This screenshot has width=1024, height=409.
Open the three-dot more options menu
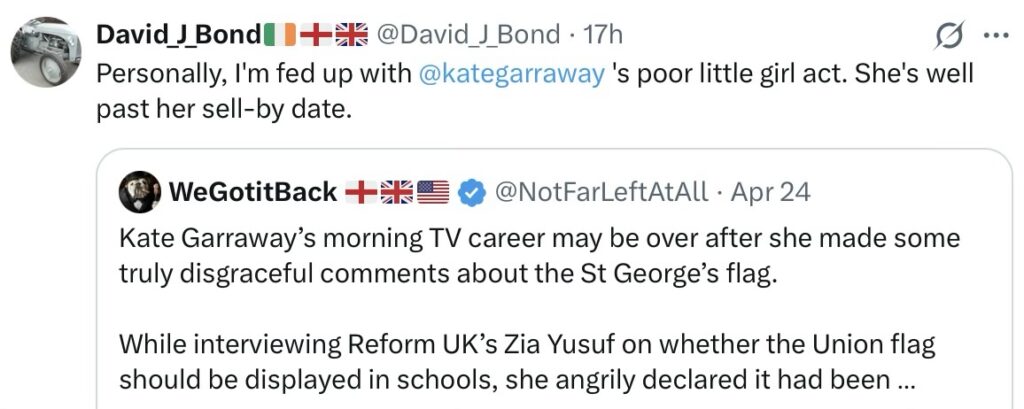point(997,34)
